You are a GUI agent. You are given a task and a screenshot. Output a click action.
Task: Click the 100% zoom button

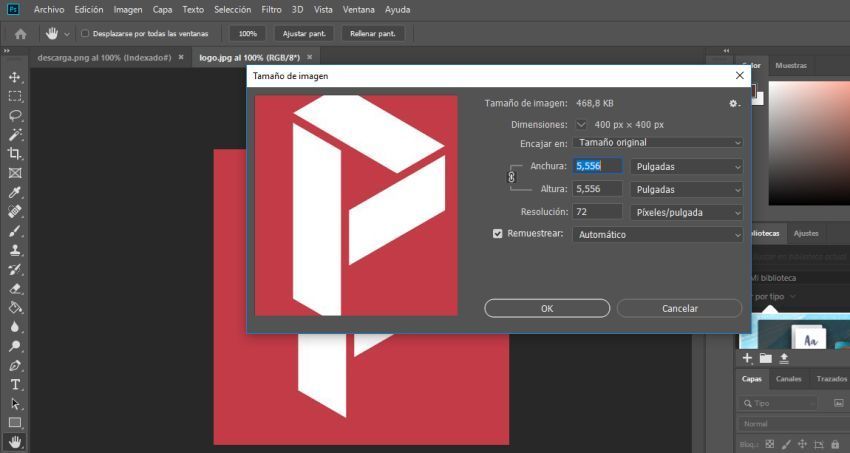point(248,34)
